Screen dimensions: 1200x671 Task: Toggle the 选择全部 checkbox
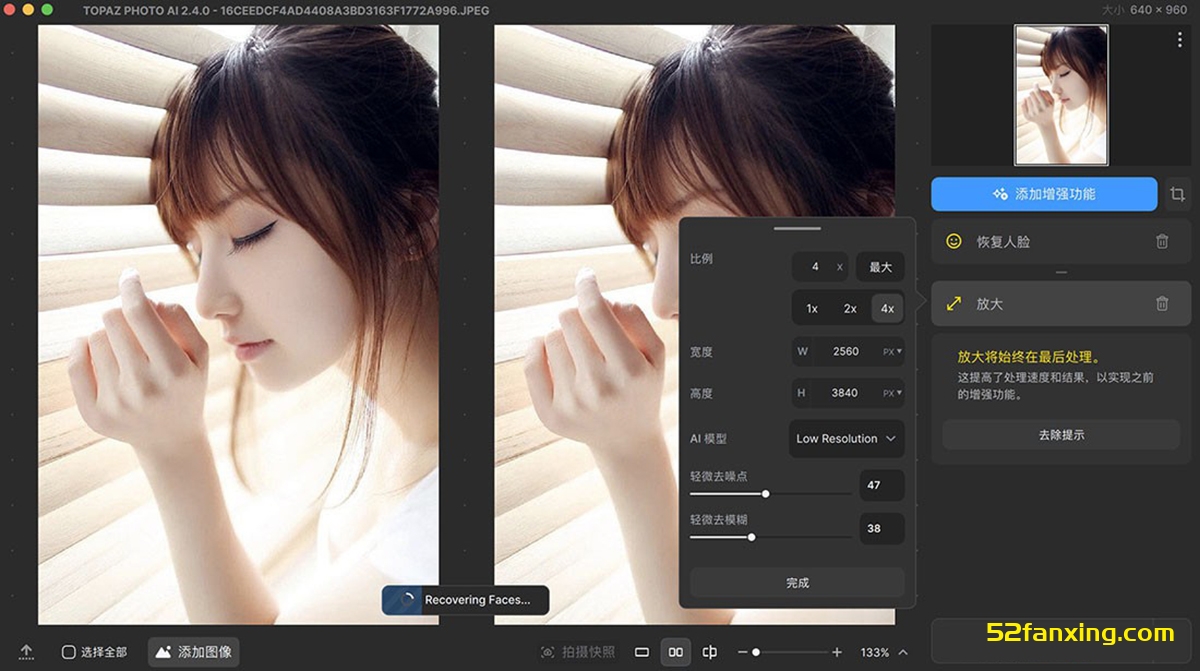point(69,652)
